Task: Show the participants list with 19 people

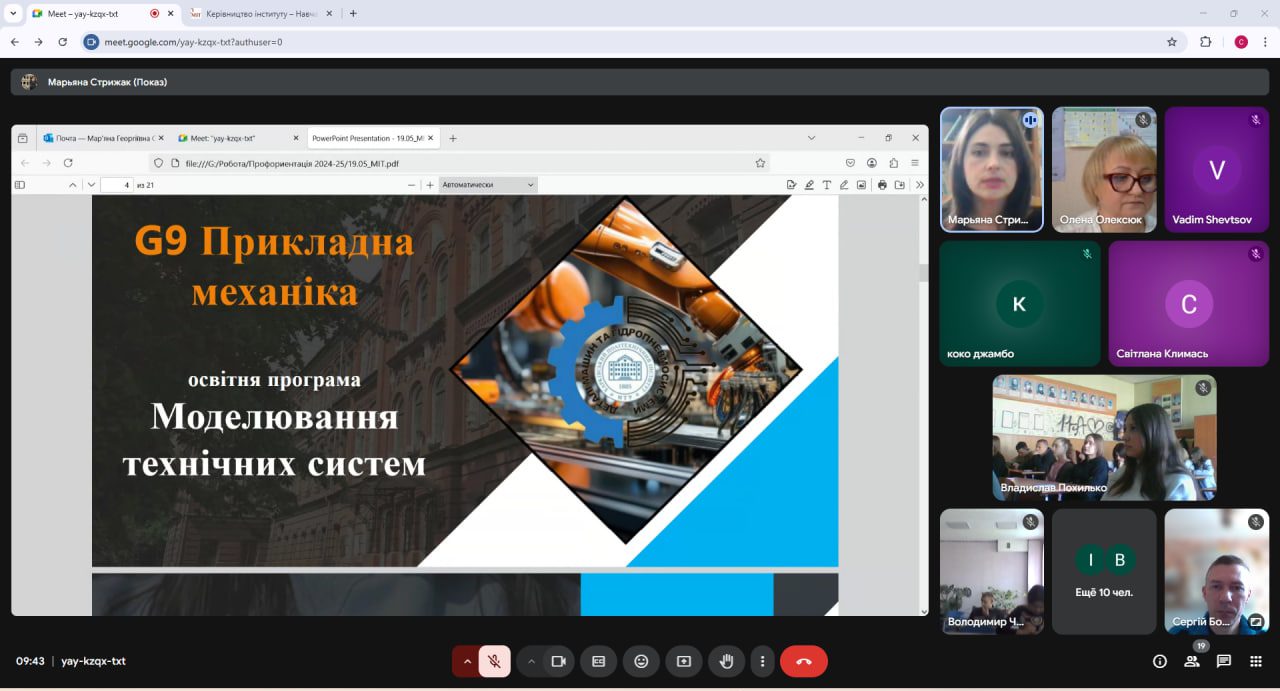Action: point(1192,661)
